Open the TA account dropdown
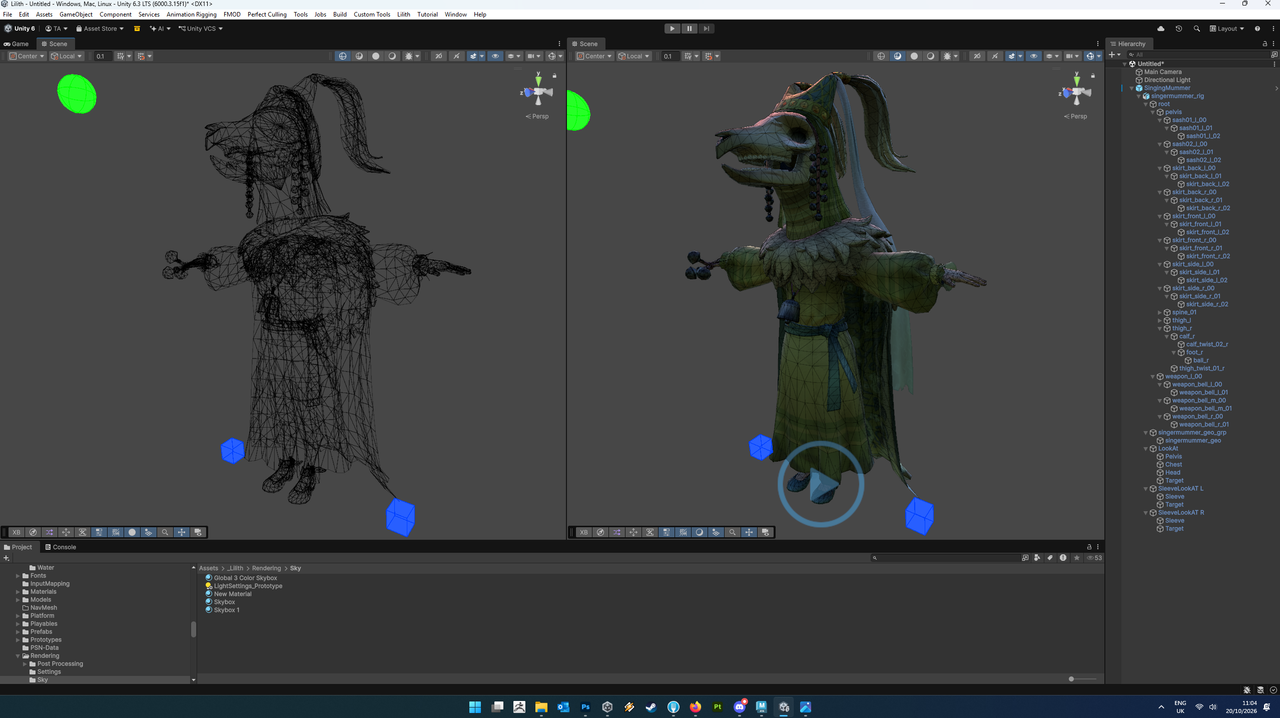Viewport: 1280px width, 718px height. pyautogui.click(x=56, y=29)
